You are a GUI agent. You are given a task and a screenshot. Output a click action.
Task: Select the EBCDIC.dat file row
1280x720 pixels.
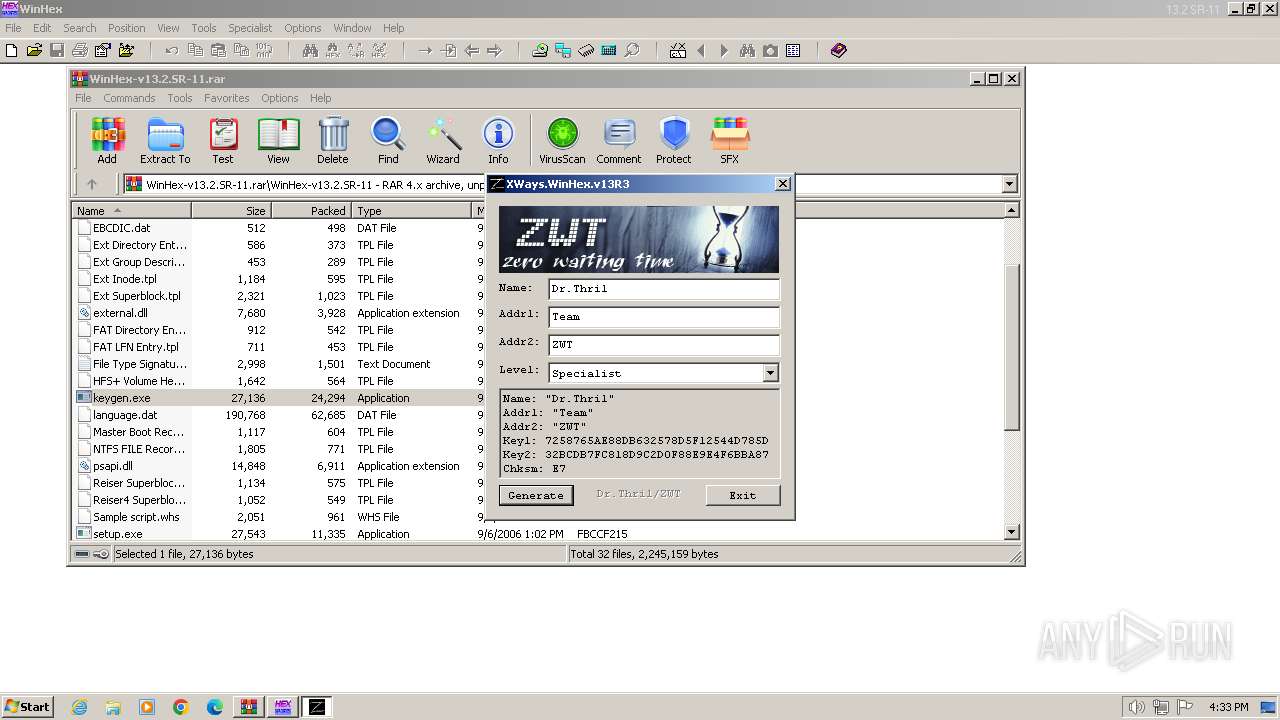280,228
